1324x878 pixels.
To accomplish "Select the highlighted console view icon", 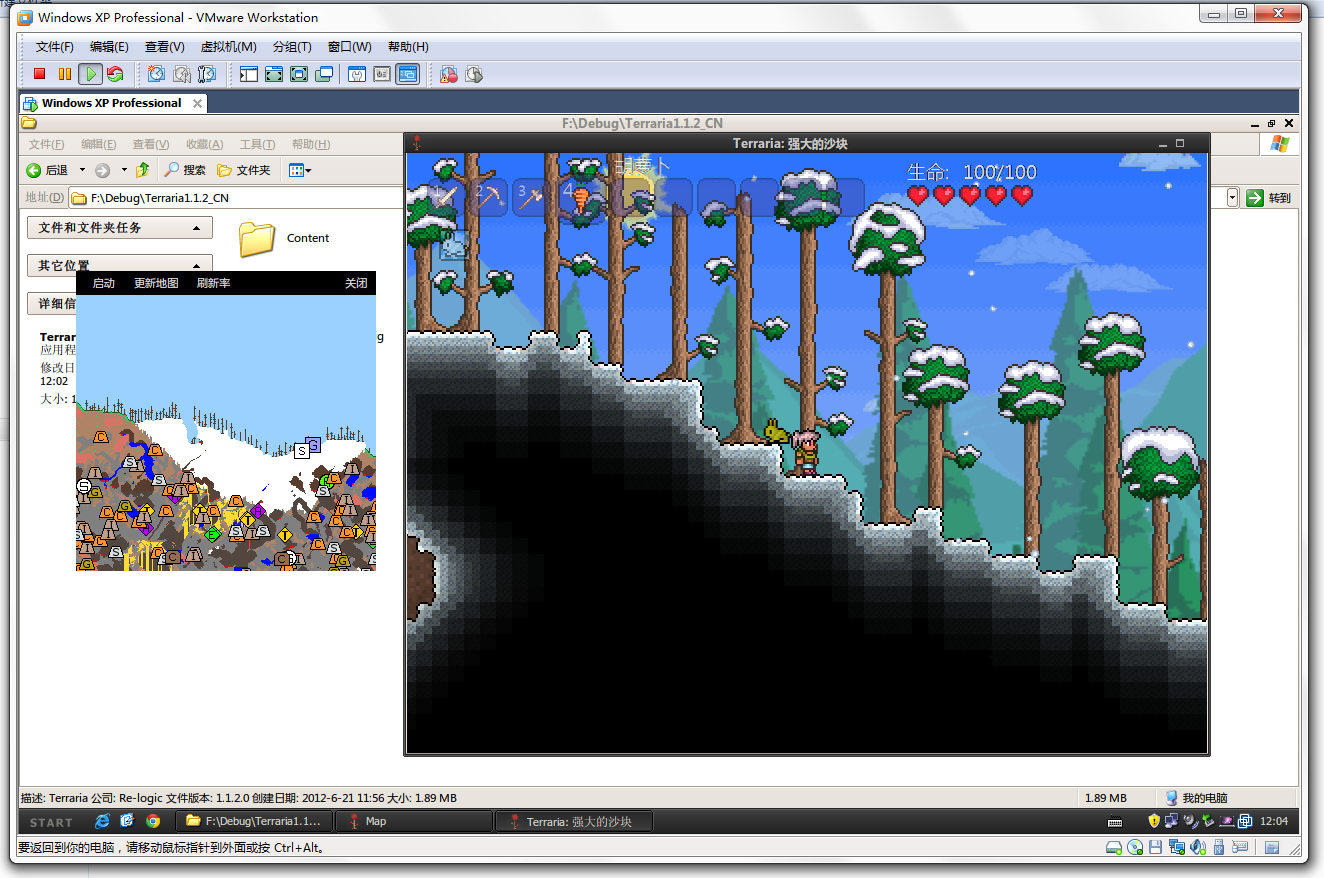I will pos(407,74).
